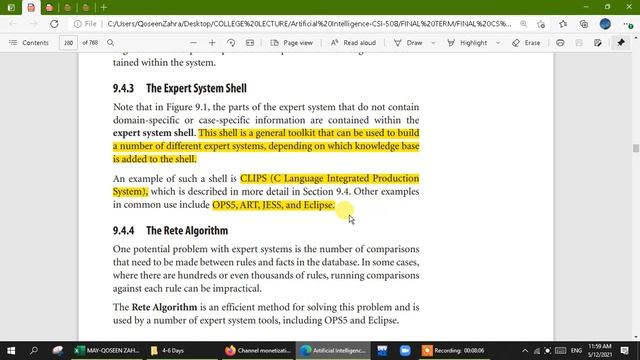Click scrollbar down arrow

(x=636, y=337)
